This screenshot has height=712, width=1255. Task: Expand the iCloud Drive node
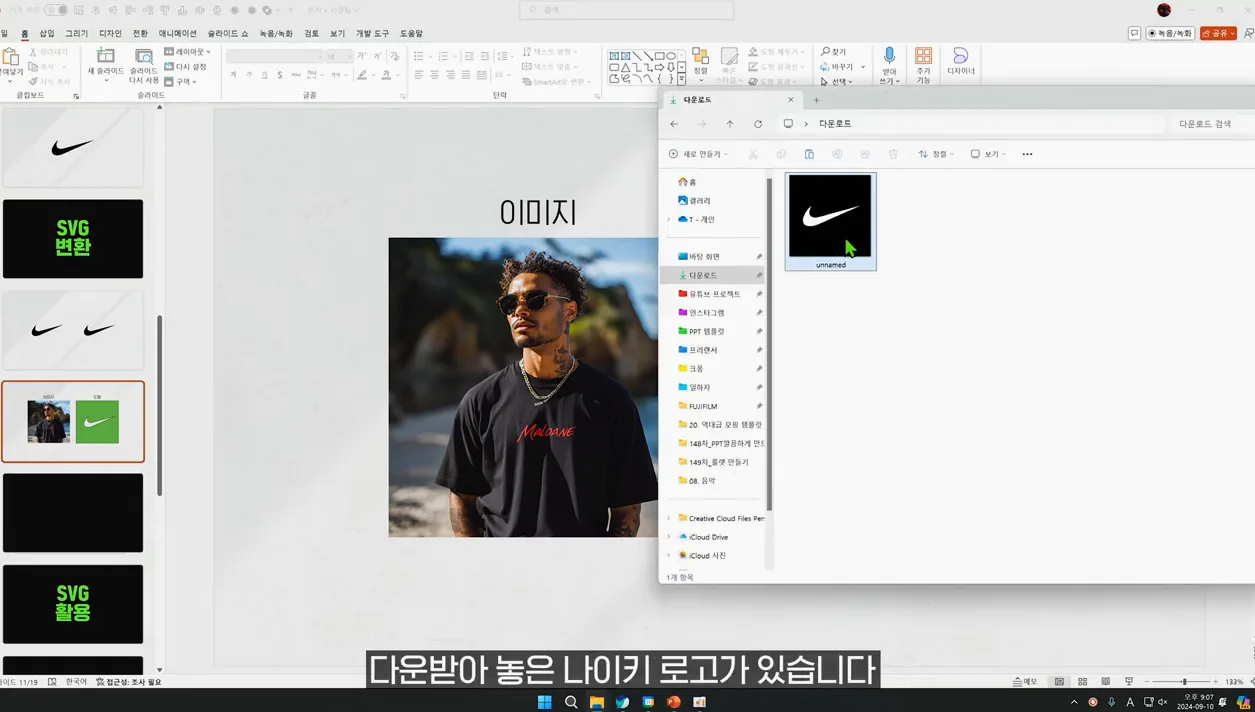[x=669, y=537]
